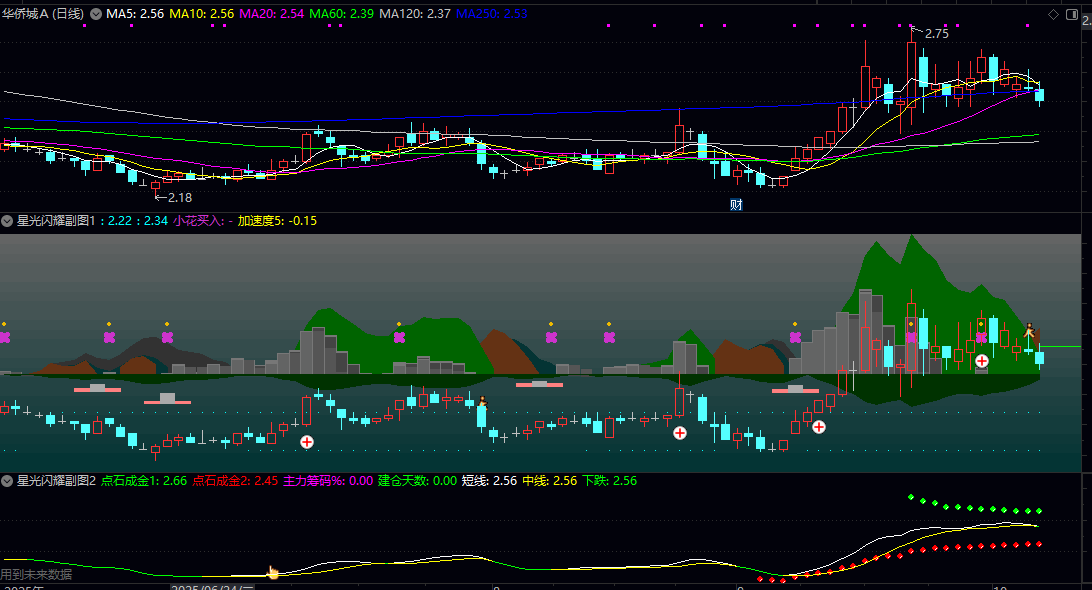The width and height of the screenshot is (1092, 590).
Task: Click the leftmost magenta flower buy marker
Action: click(4, 337)
